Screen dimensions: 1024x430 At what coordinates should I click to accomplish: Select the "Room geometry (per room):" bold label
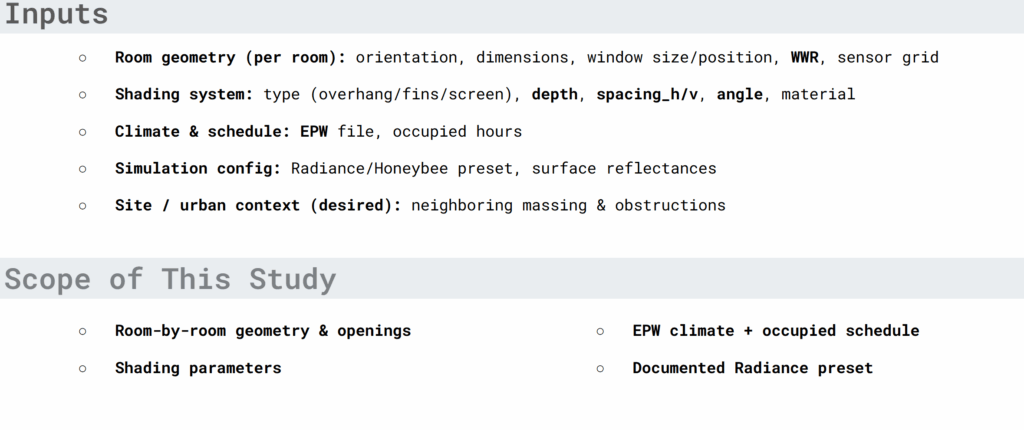230,57
